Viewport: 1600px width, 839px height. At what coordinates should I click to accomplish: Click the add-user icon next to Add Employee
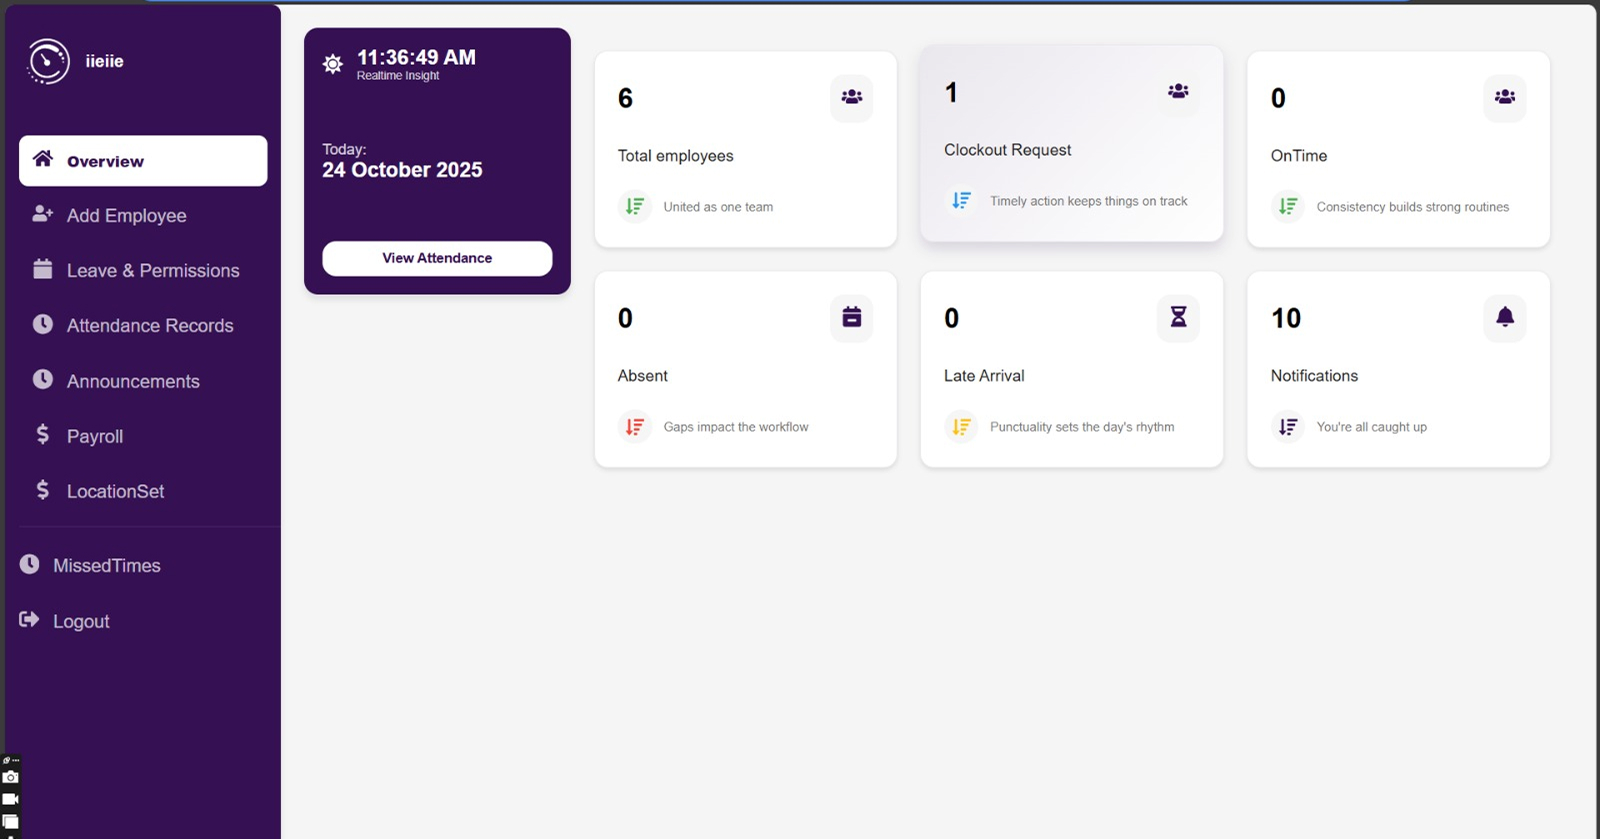click(x=43, y=213)
